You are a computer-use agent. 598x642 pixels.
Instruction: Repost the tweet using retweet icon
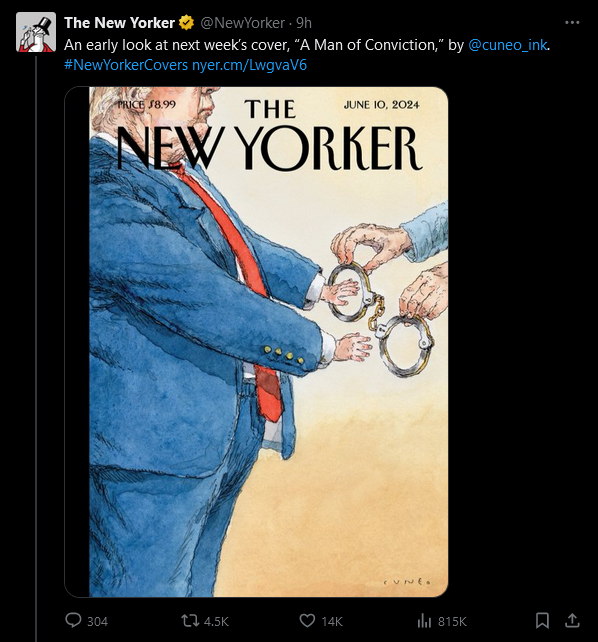click(190, 621)
